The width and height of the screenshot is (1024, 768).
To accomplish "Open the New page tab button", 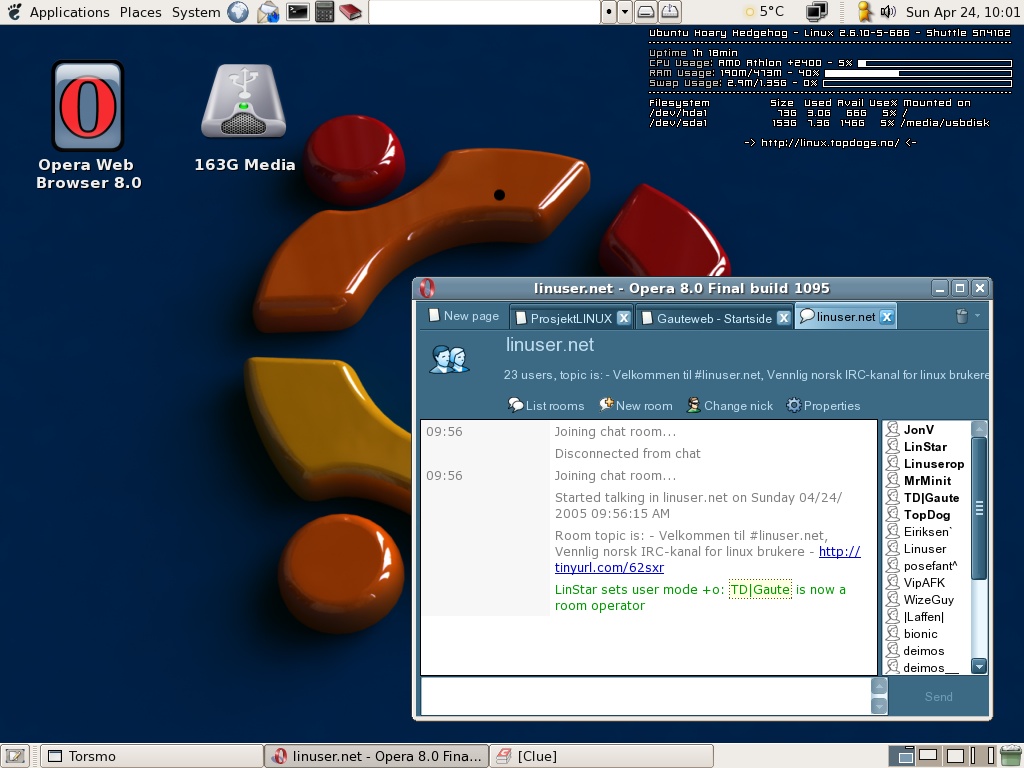I will click(463, 316).
